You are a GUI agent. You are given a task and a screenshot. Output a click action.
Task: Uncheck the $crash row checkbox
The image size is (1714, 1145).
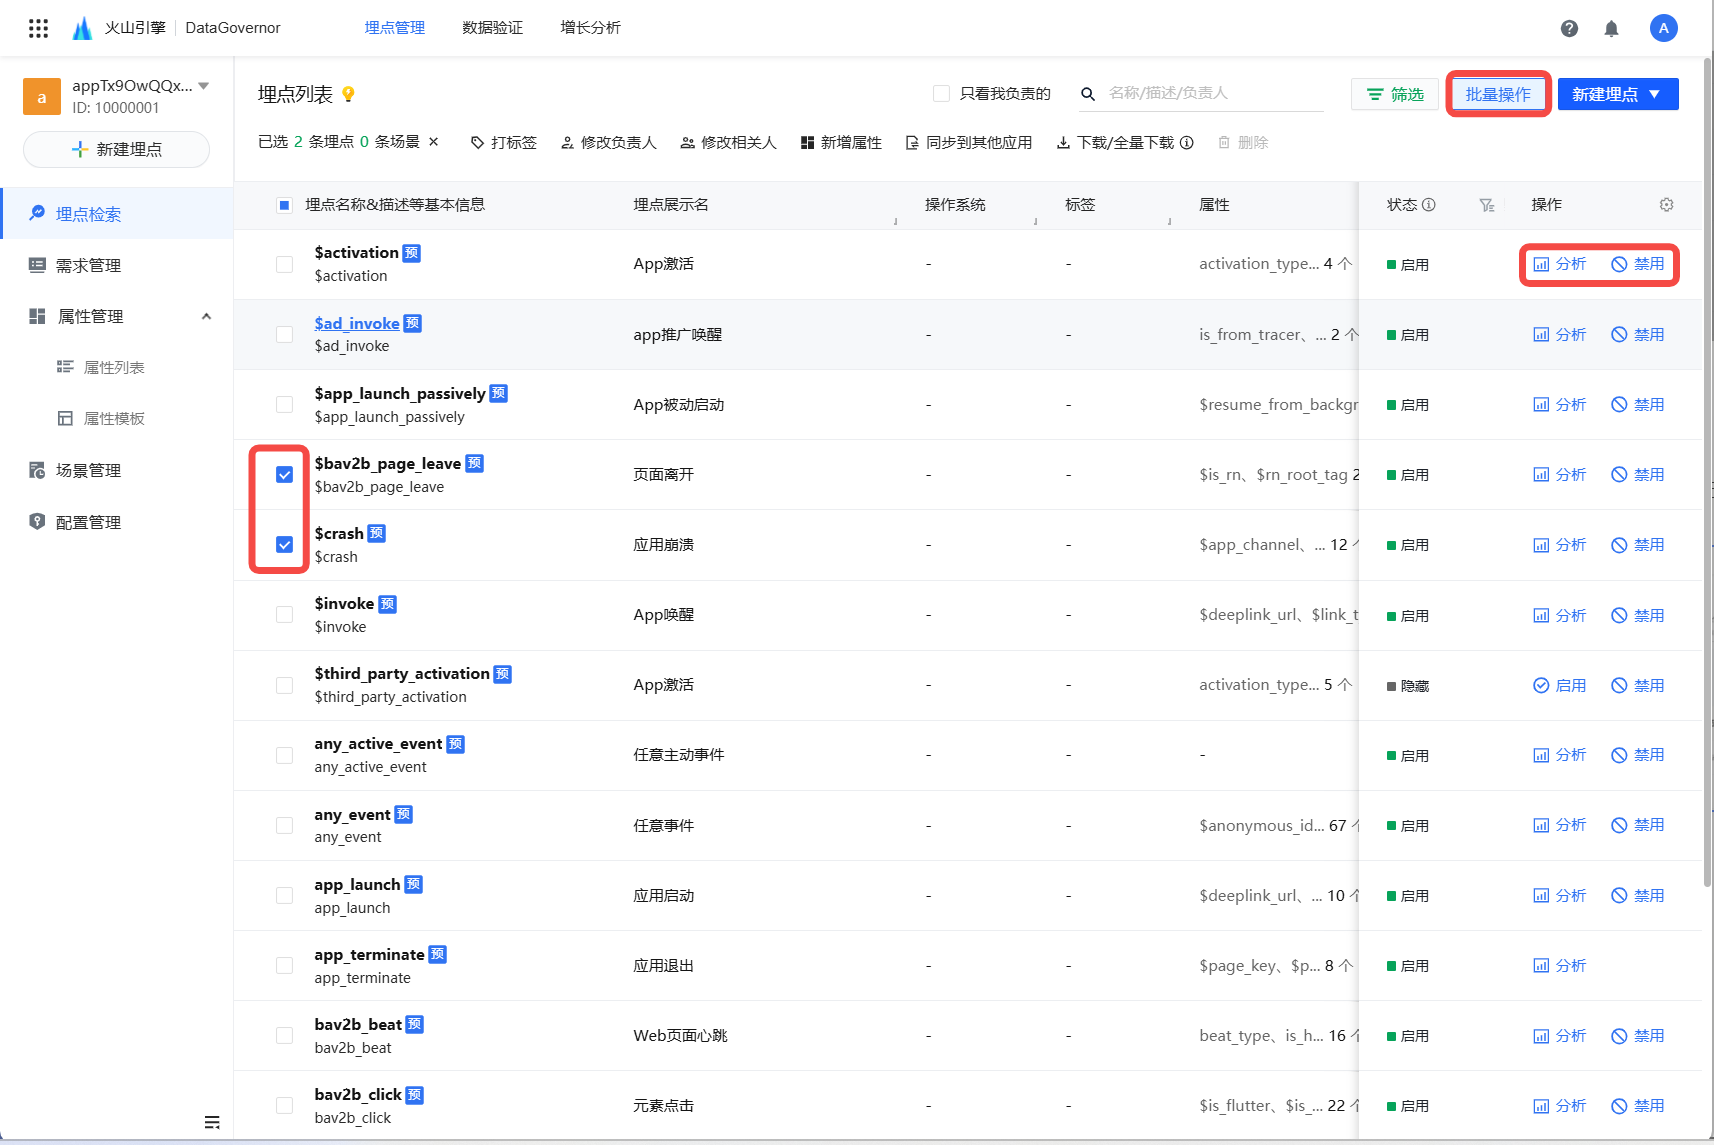point(284,544)
